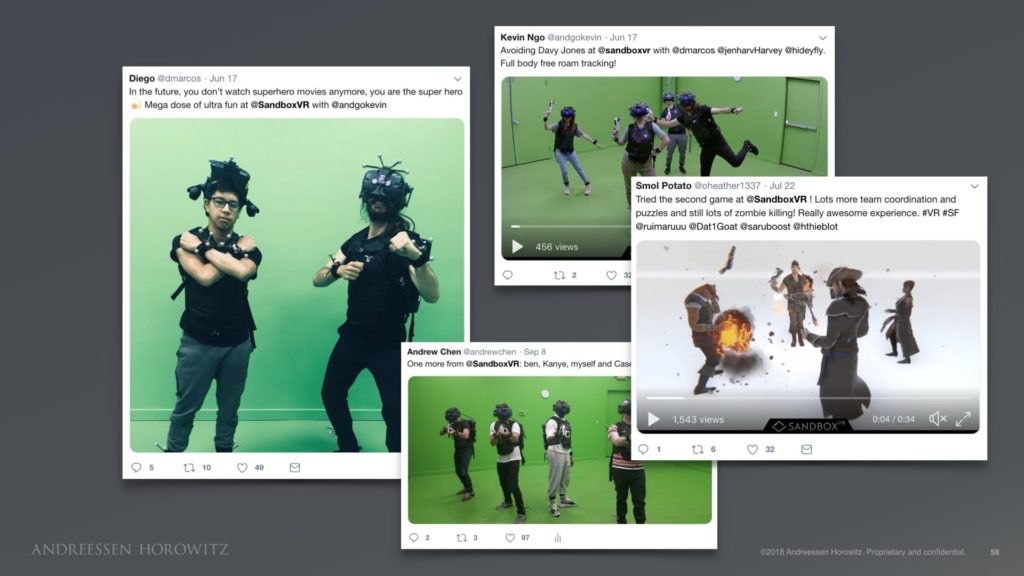Unmute the Smol Potato video speaker icon
The height and width of the screenshot is (576, 1024).
tap(938, 419)
